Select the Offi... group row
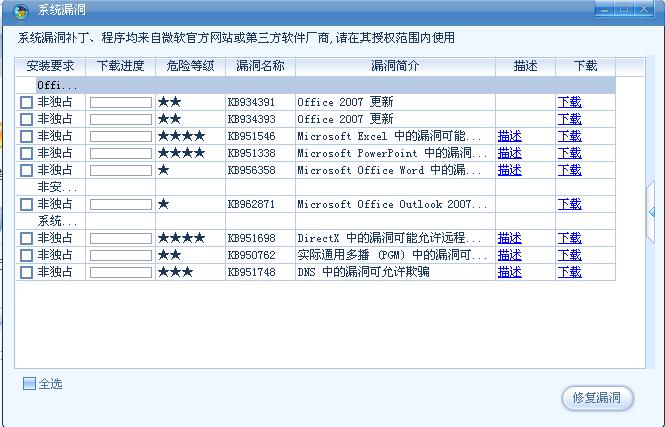Image resolution: width=665 pixels, height=427 pixels. click(x=316, y=85)
